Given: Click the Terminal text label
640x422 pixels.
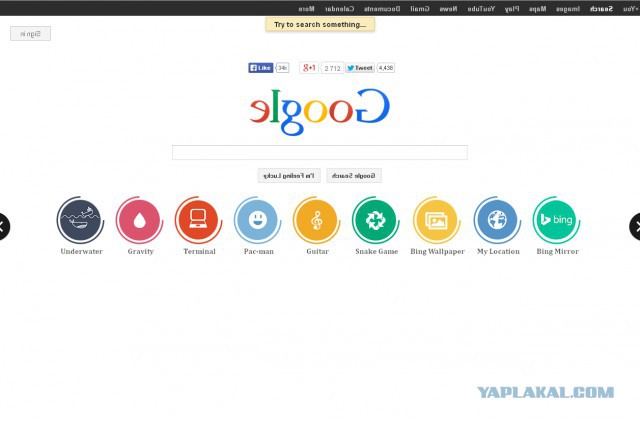Looking at the screenshot, I should tap(199, 251).
